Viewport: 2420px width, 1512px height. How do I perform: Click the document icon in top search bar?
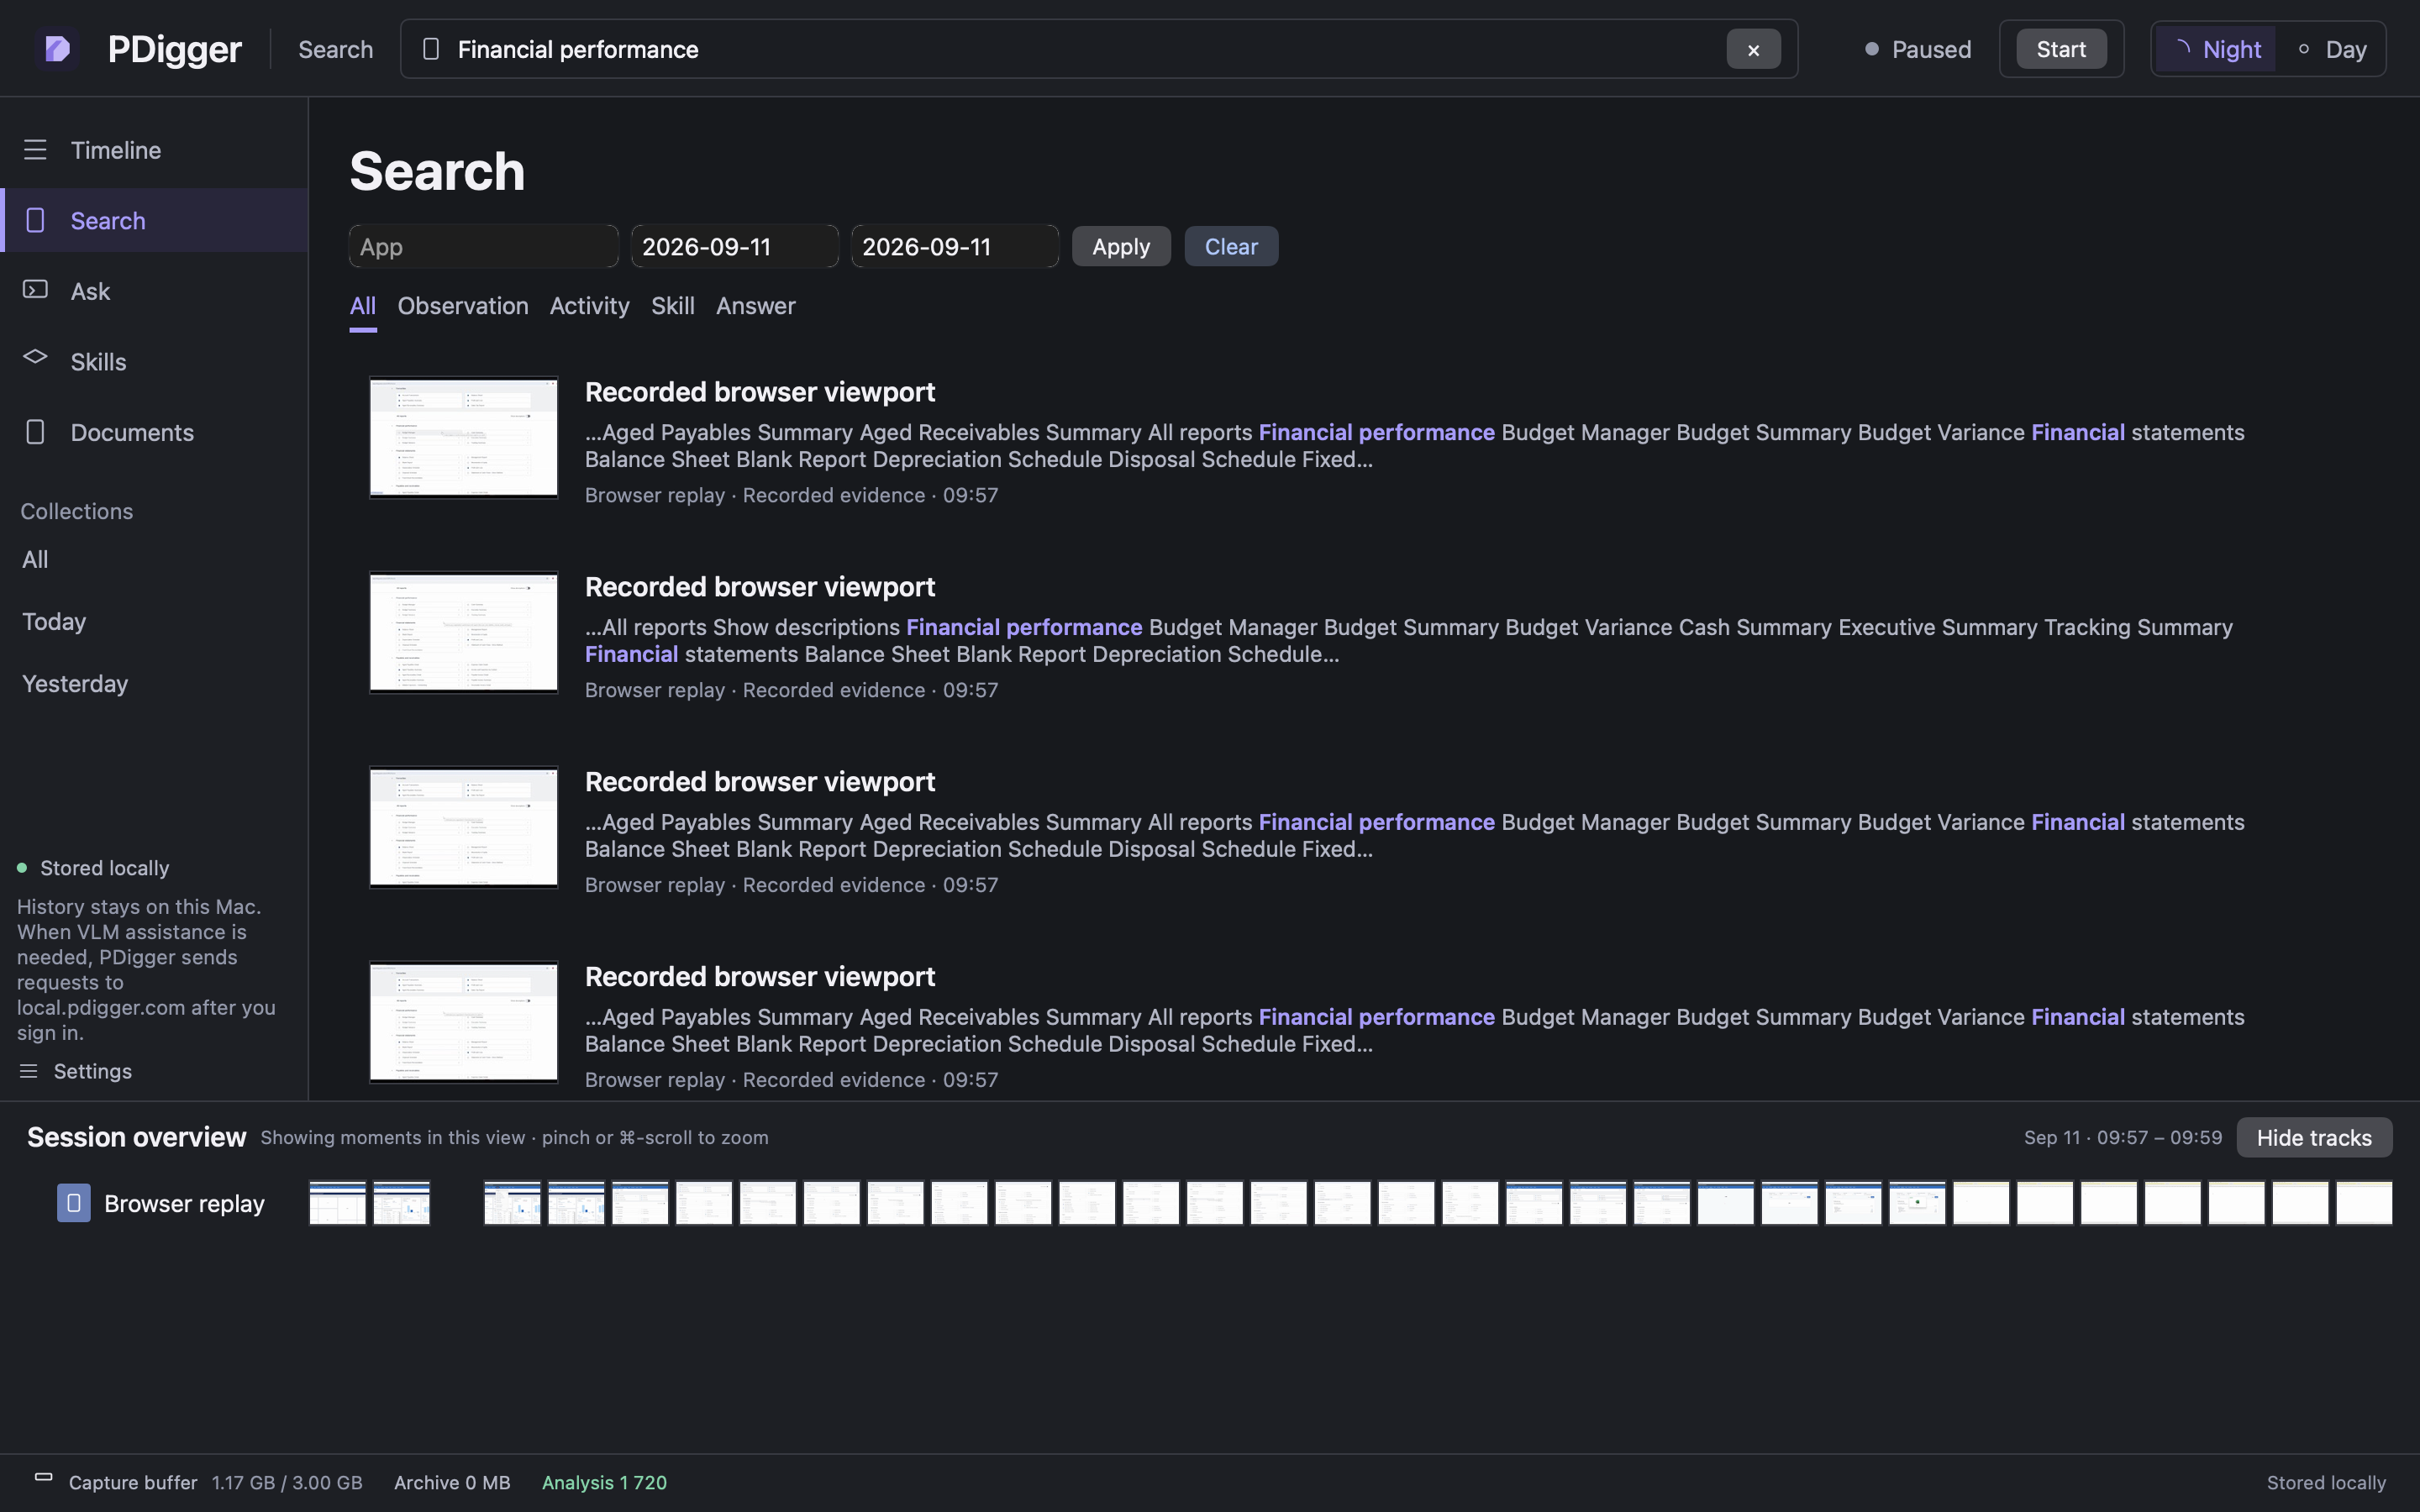click(431, 49)
